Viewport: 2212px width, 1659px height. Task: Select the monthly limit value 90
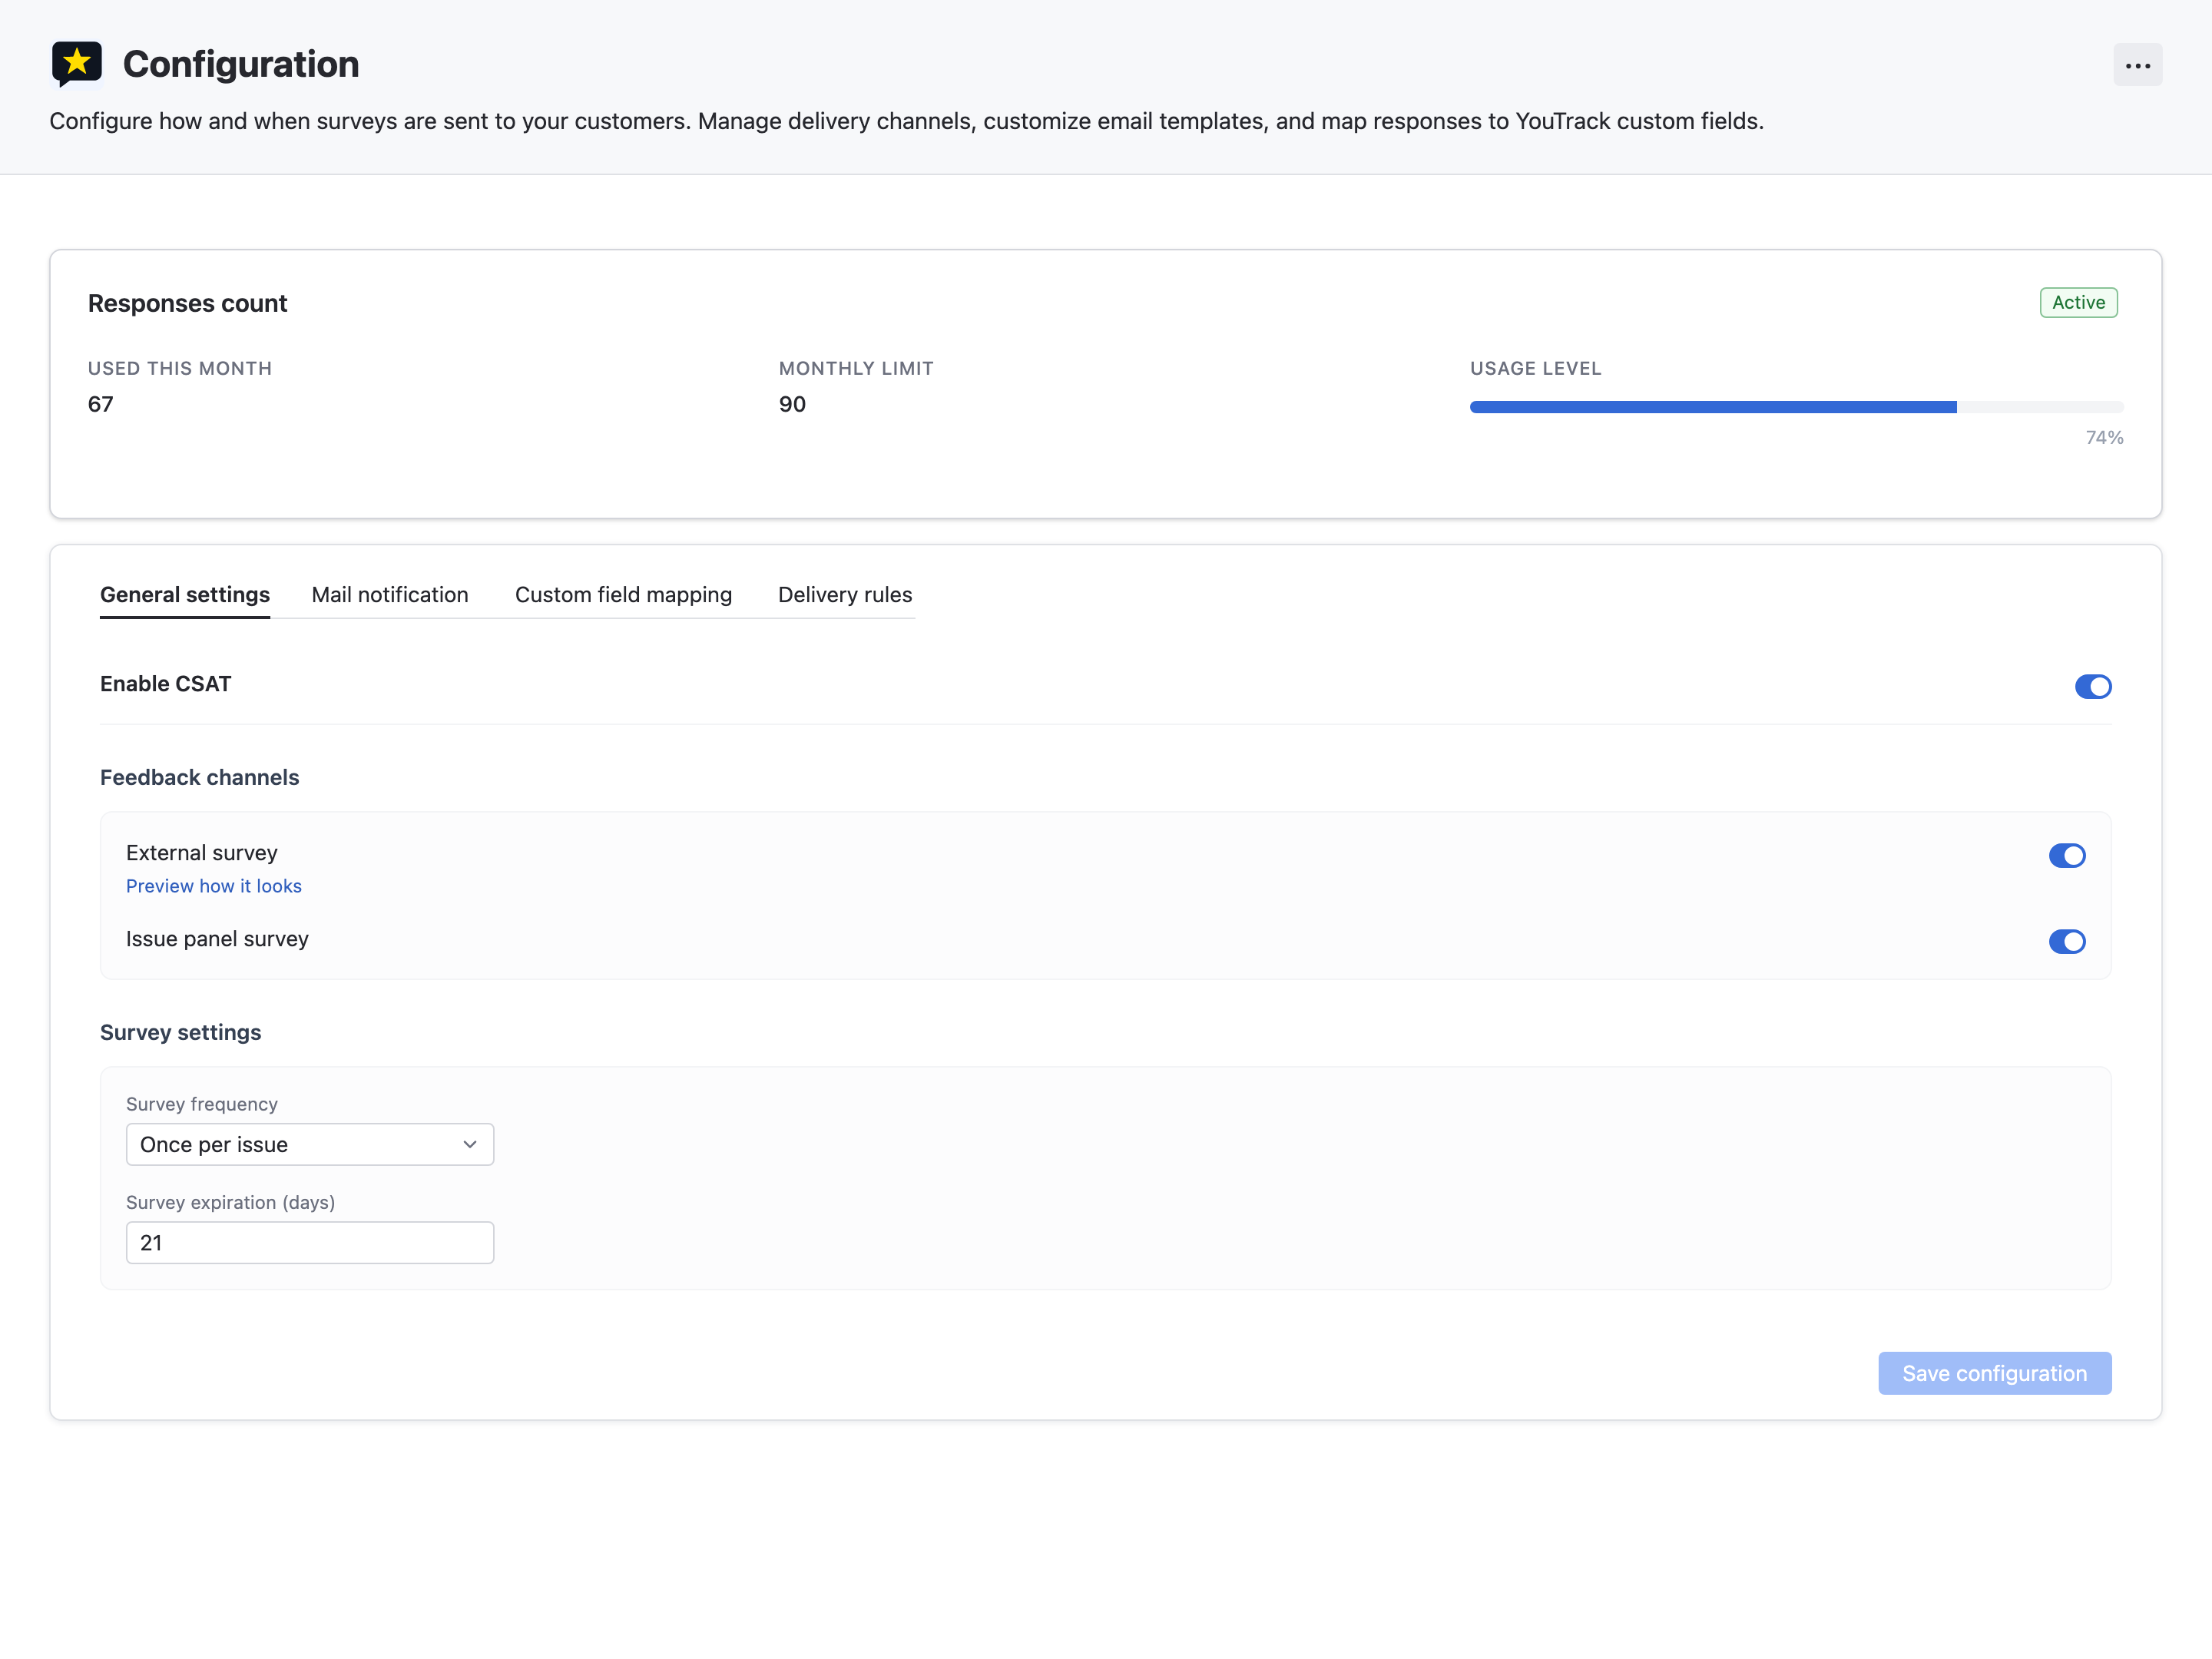tap(792, 404)
